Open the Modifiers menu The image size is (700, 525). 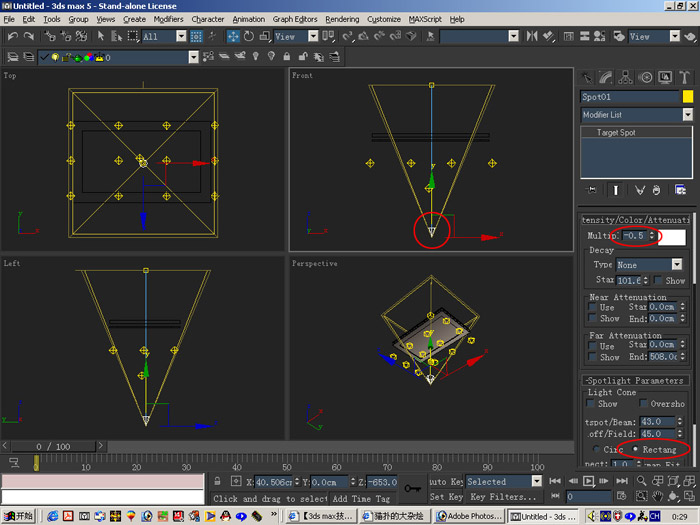click(x=168, y=19)
